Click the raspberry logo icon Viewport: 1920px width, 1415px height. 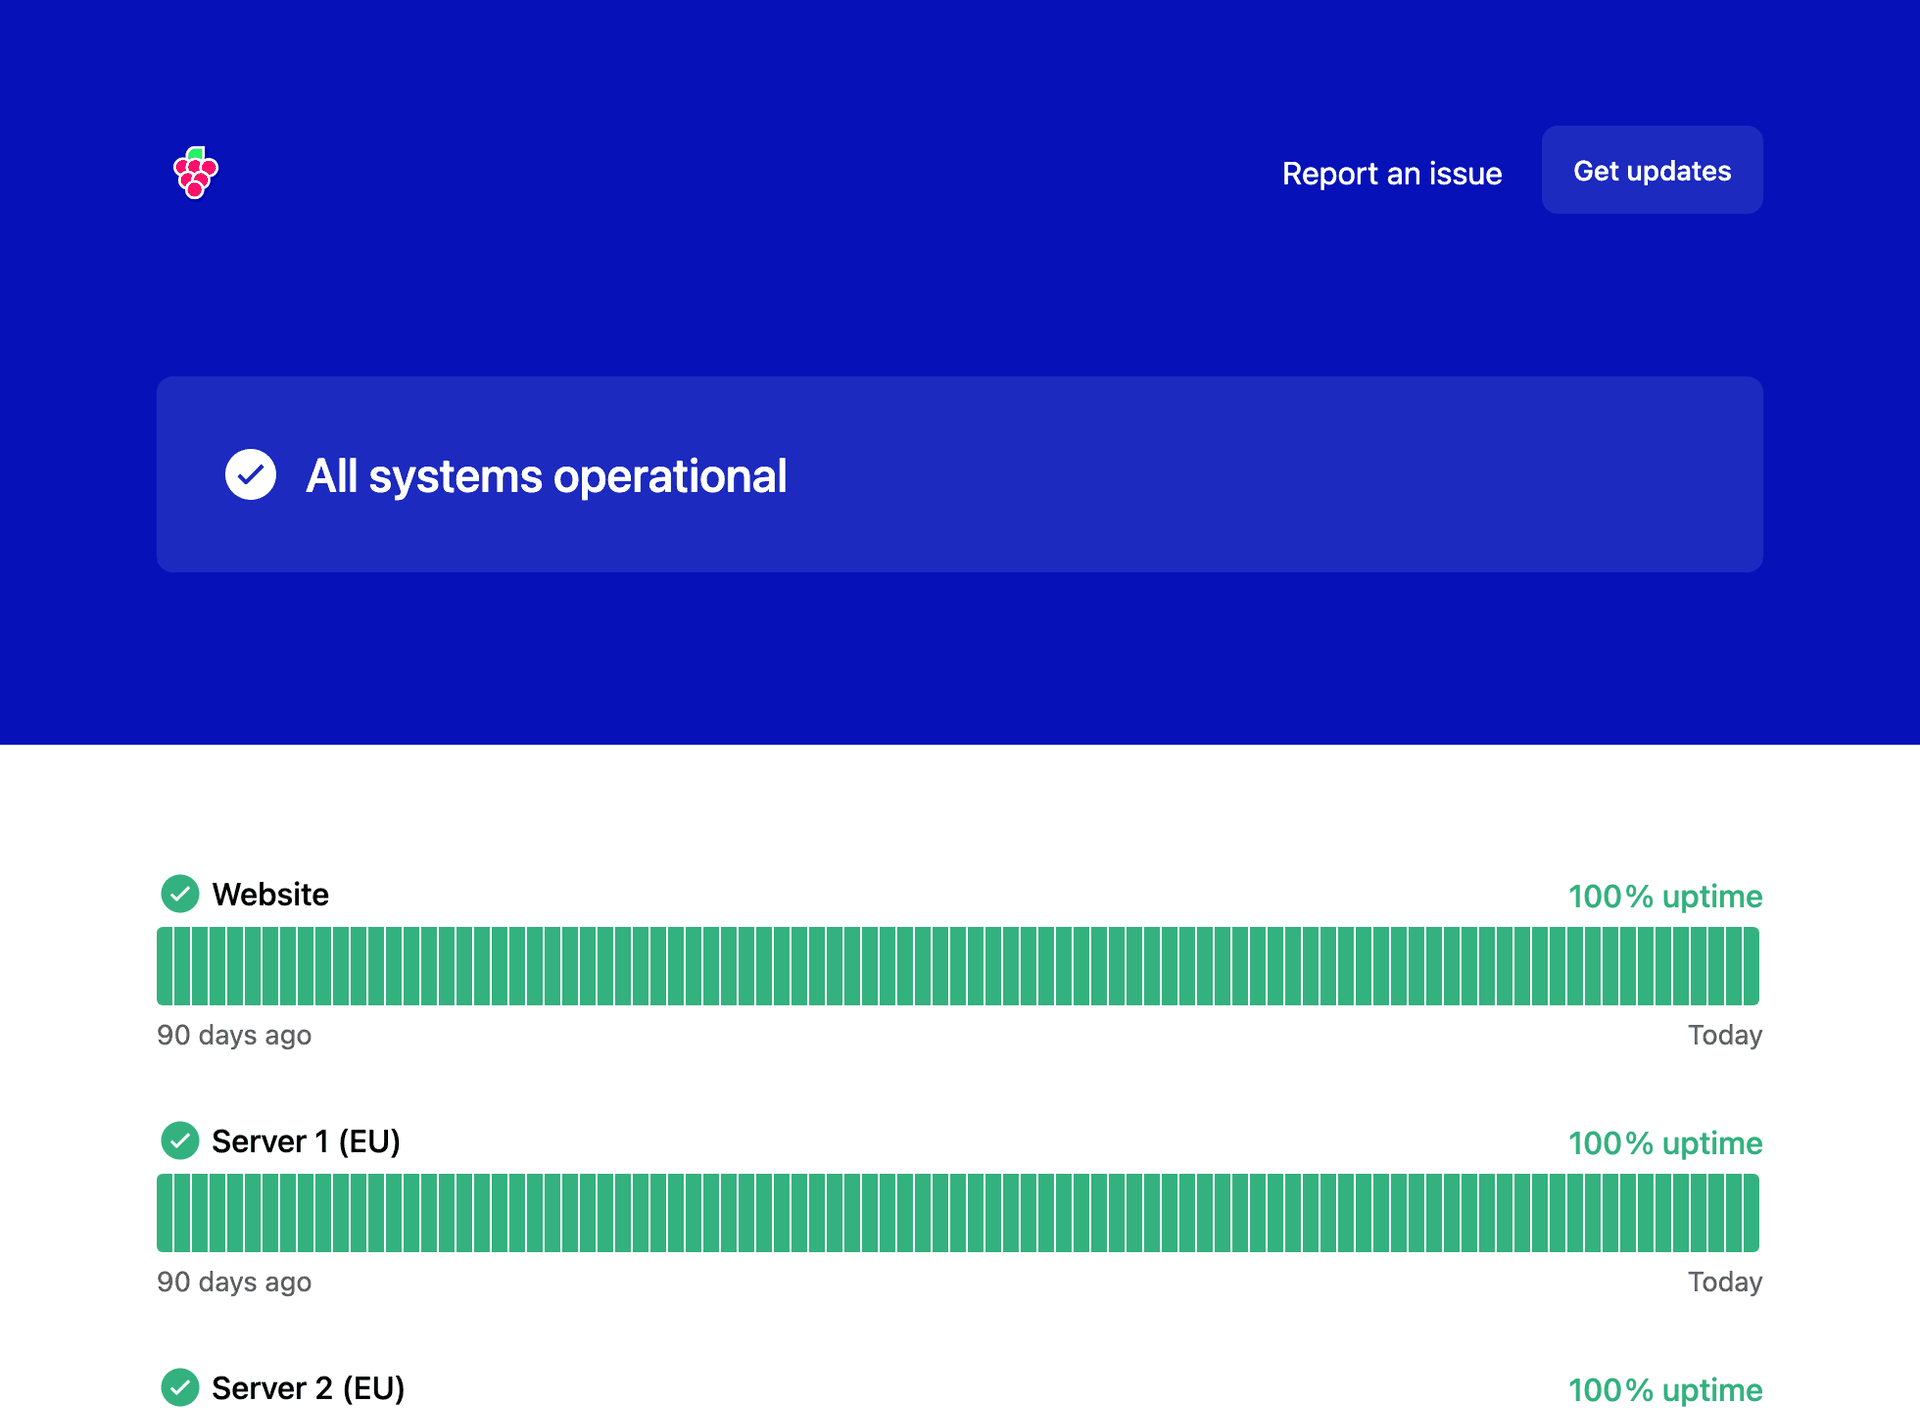coord(195,172)
